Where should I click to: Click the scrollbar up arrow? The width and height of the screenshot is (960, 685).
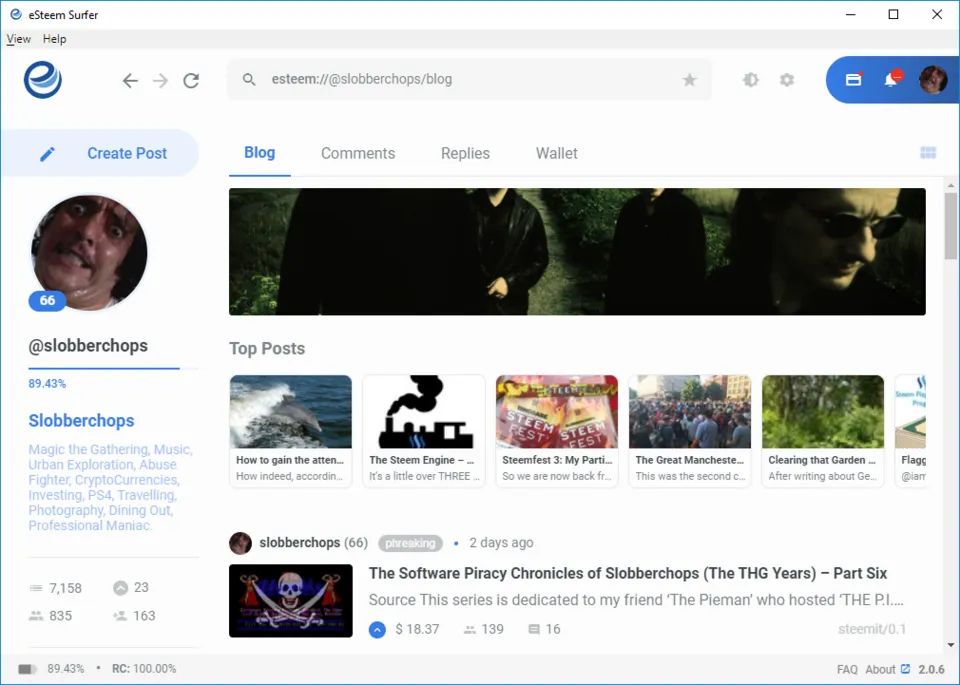coord(950,185)
